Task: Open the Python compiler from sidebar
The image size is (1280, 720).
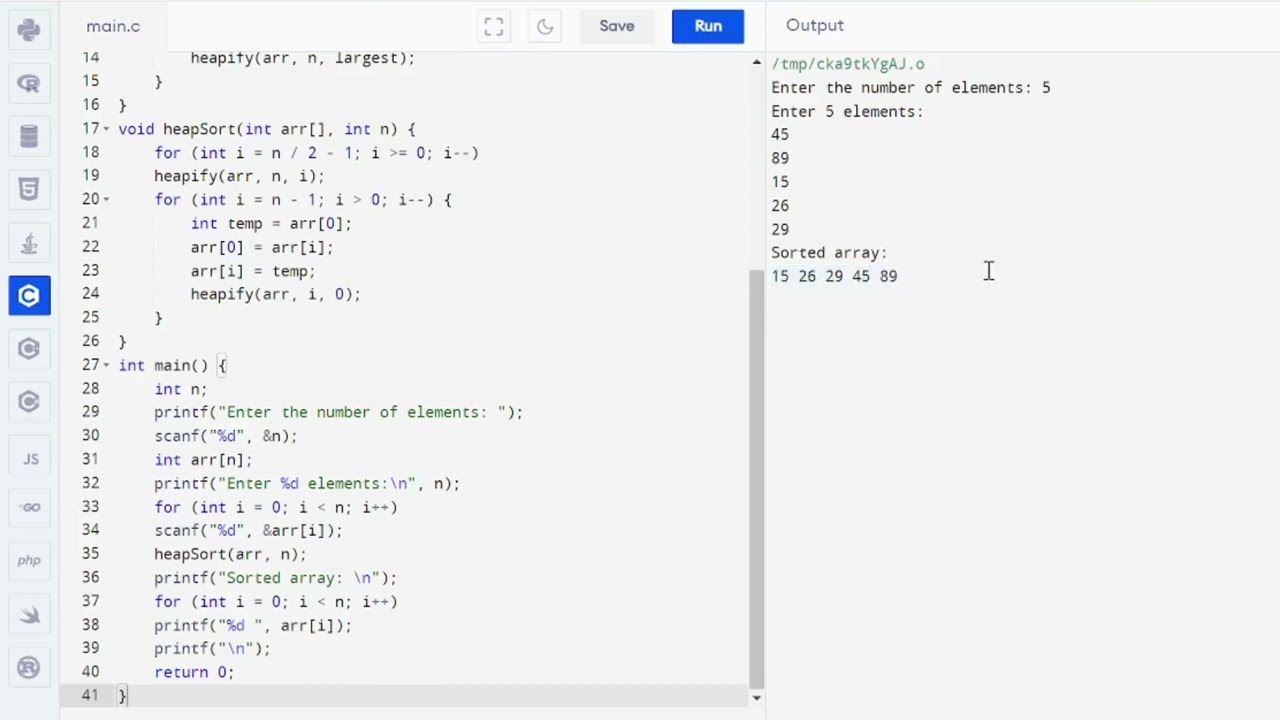Action: tap(29, 30)
